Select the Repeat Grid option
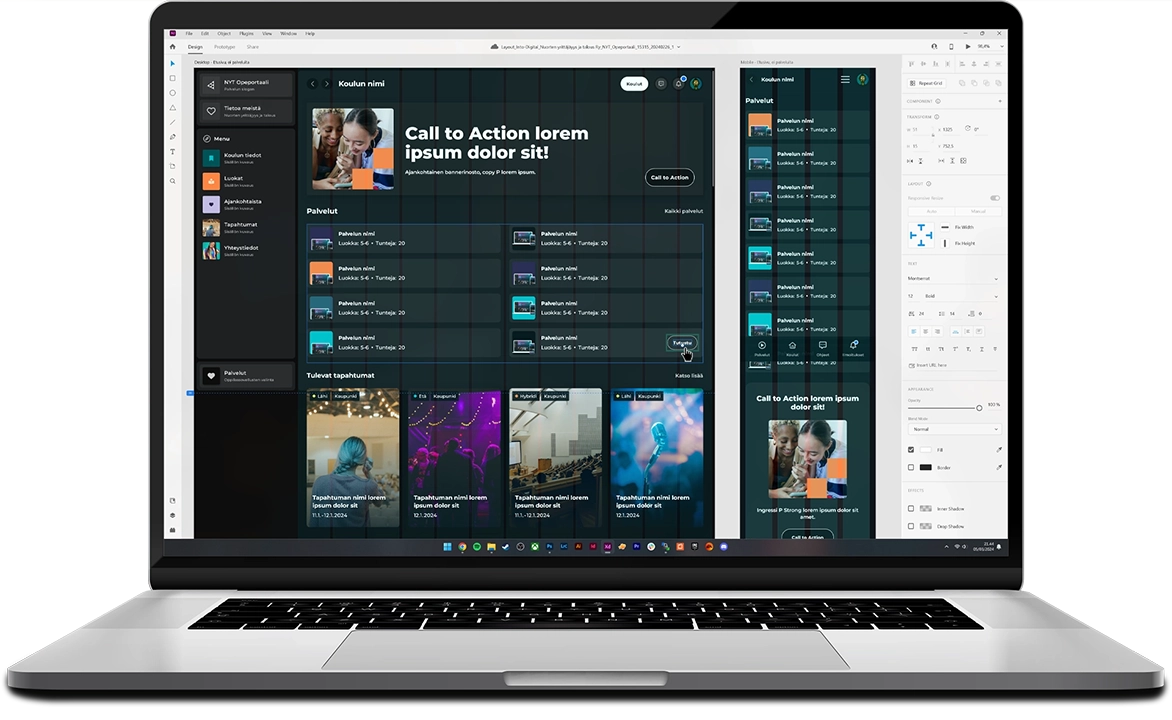1172x720 pixels. (x=927, y=83)
